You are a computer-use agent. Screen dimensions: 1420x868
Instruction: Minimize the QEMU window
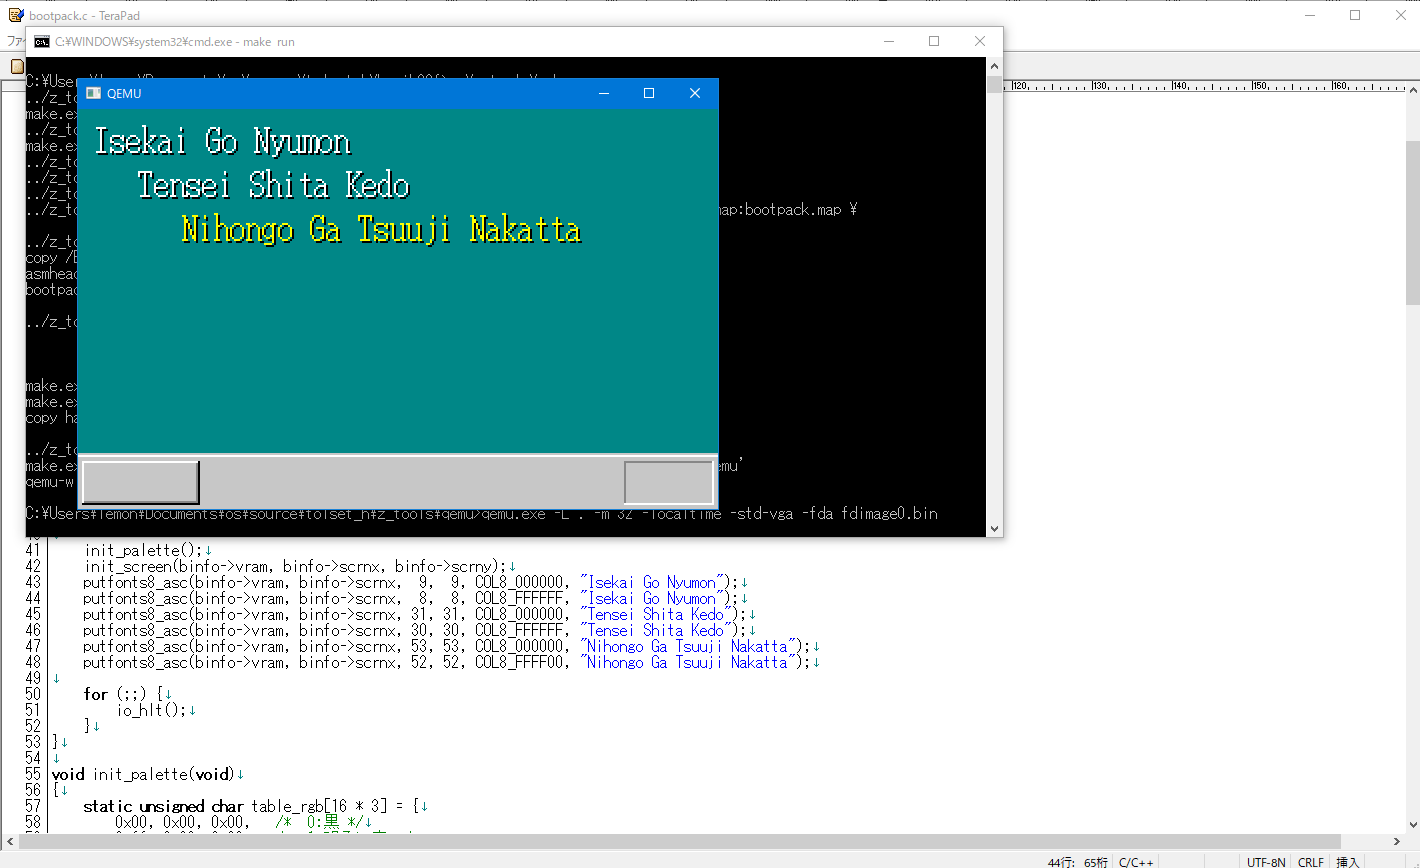point(604,93)
